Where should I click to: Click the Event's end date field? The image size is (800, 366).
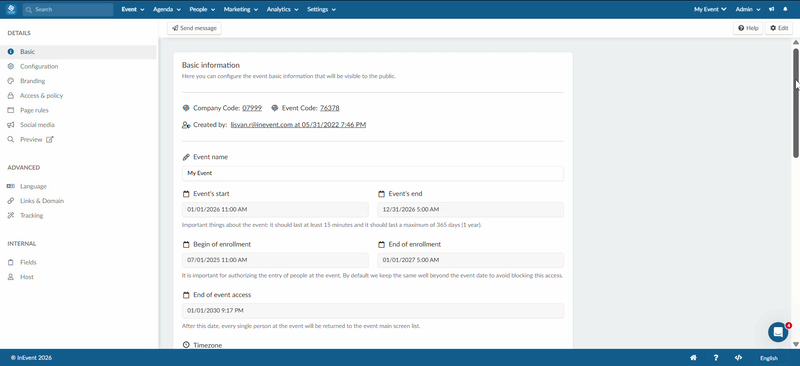click(470, 209)
